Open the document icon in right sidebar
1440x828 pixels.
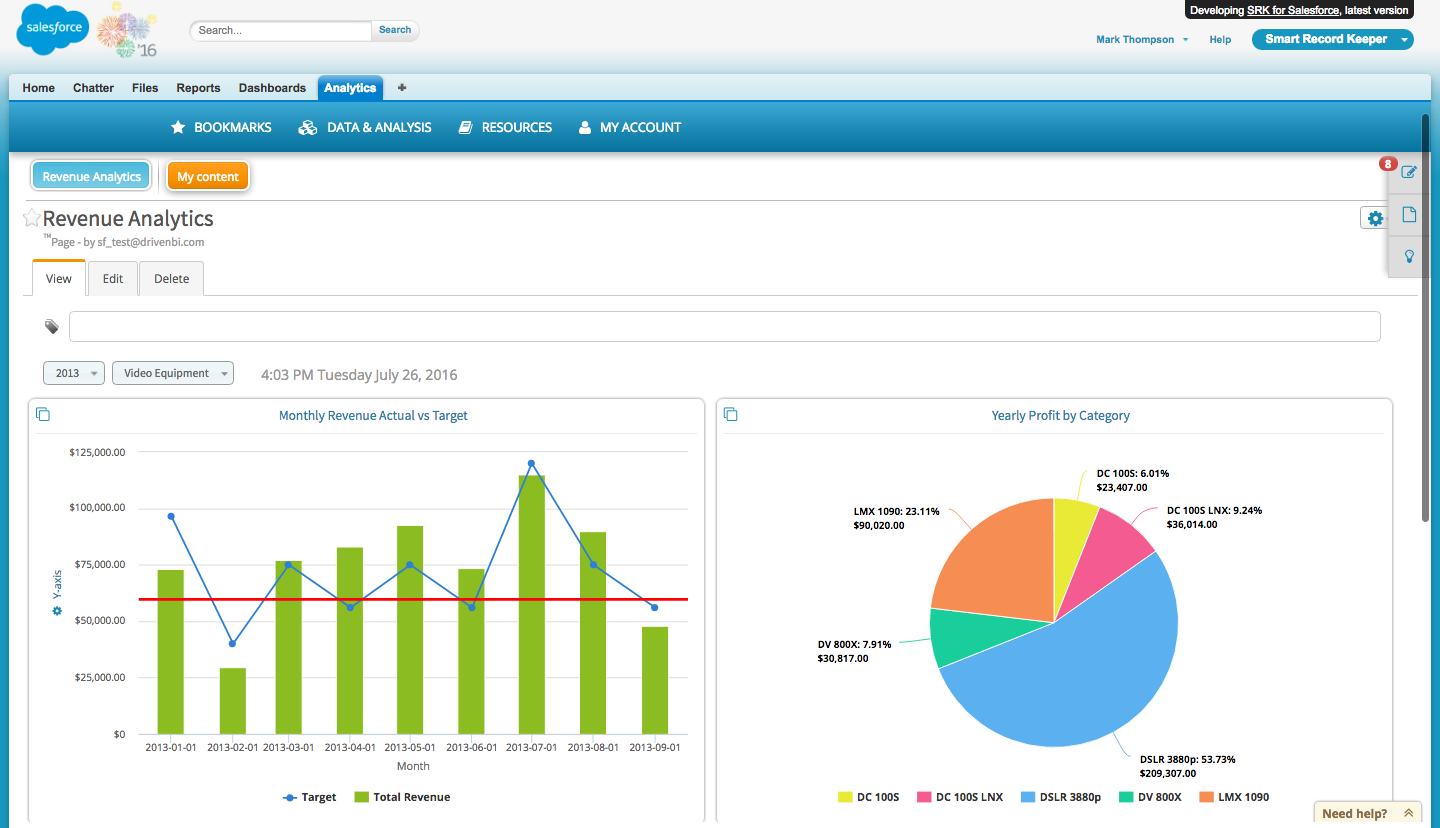click(x=1409, y=214)
